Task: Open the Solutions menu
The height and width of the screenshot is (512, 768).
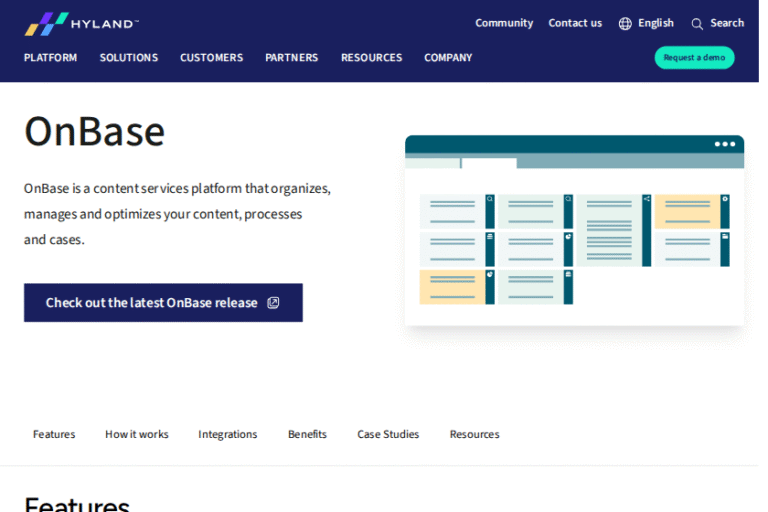Action: click(128, 58)
